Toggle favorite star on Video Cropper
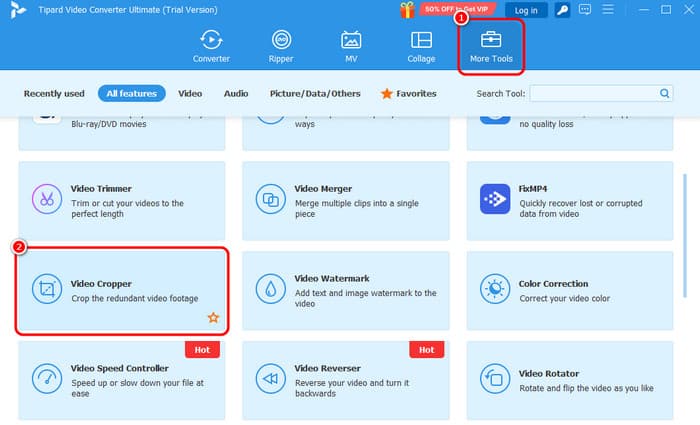 (x=213, y=317)
